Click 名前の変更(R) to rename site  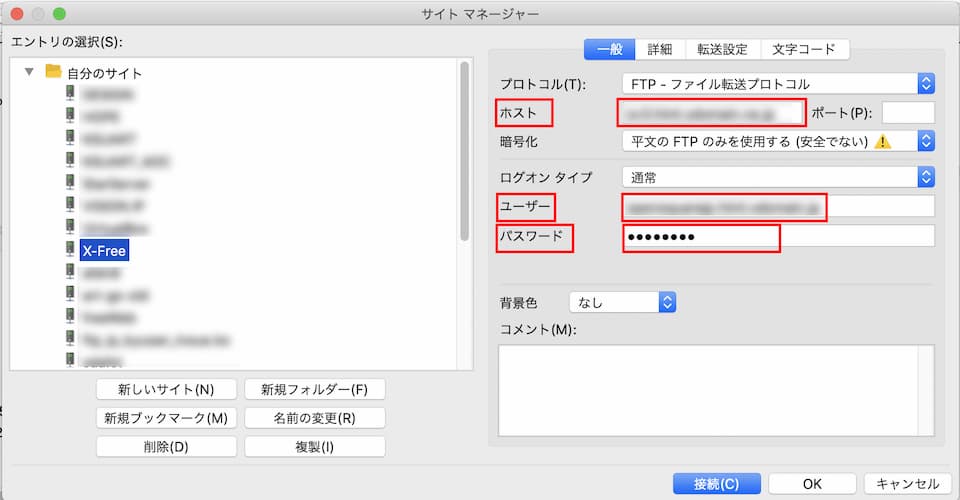click(314, 418)
